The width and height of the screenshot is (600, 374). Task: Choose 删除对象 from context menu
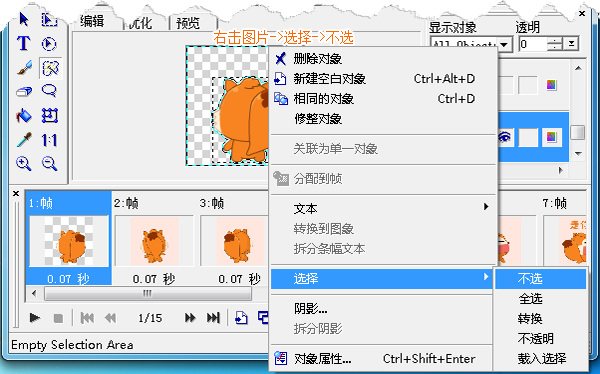[x=383, y=59]
